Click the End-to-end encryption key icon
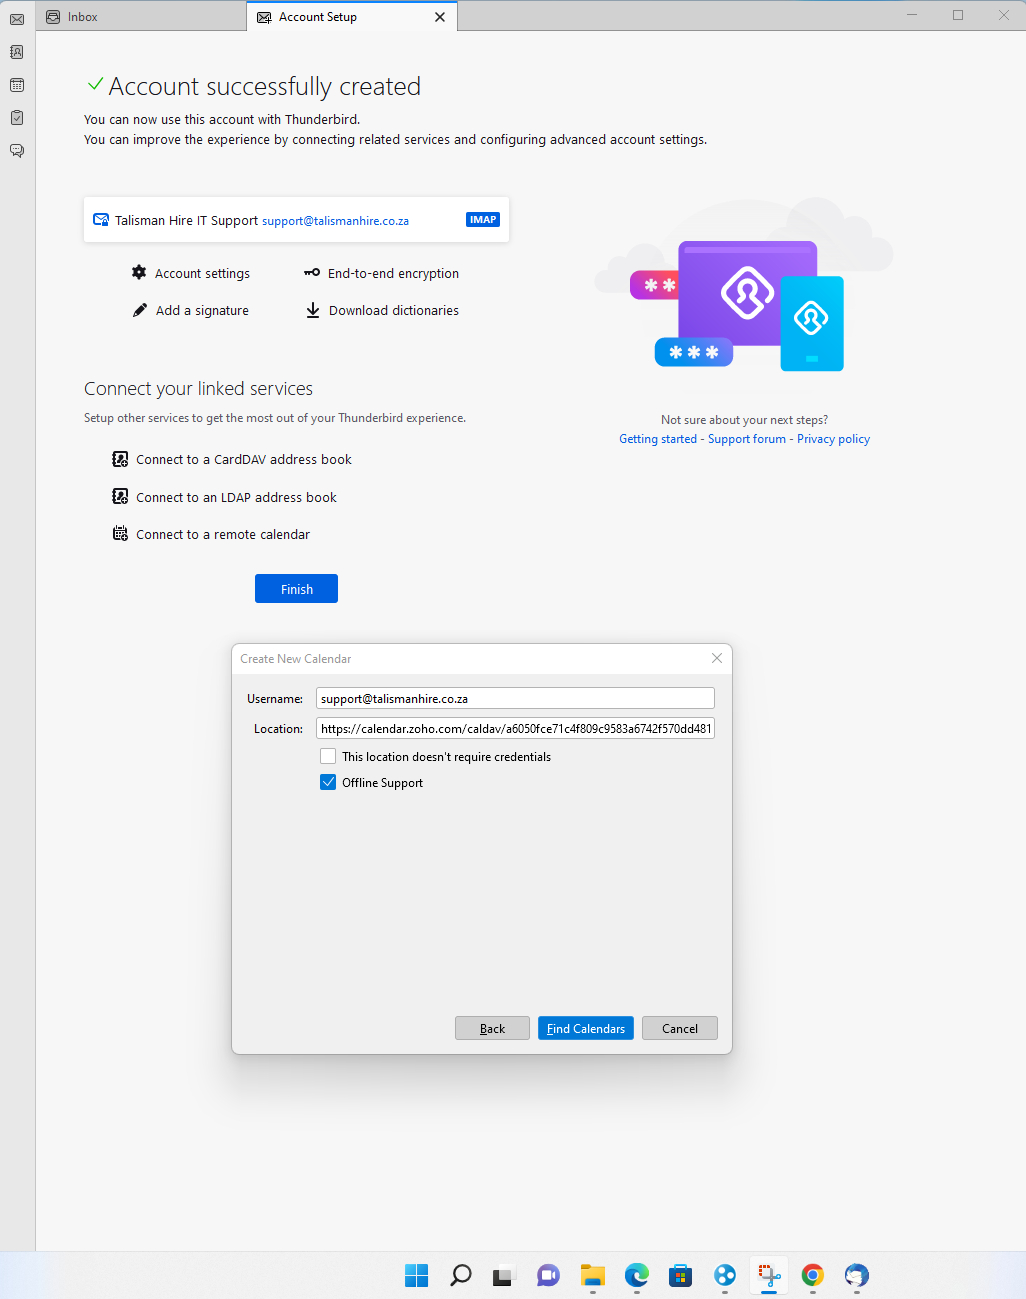The height and width of the screenshot is (1299, 1026). [x=312, y=272]
